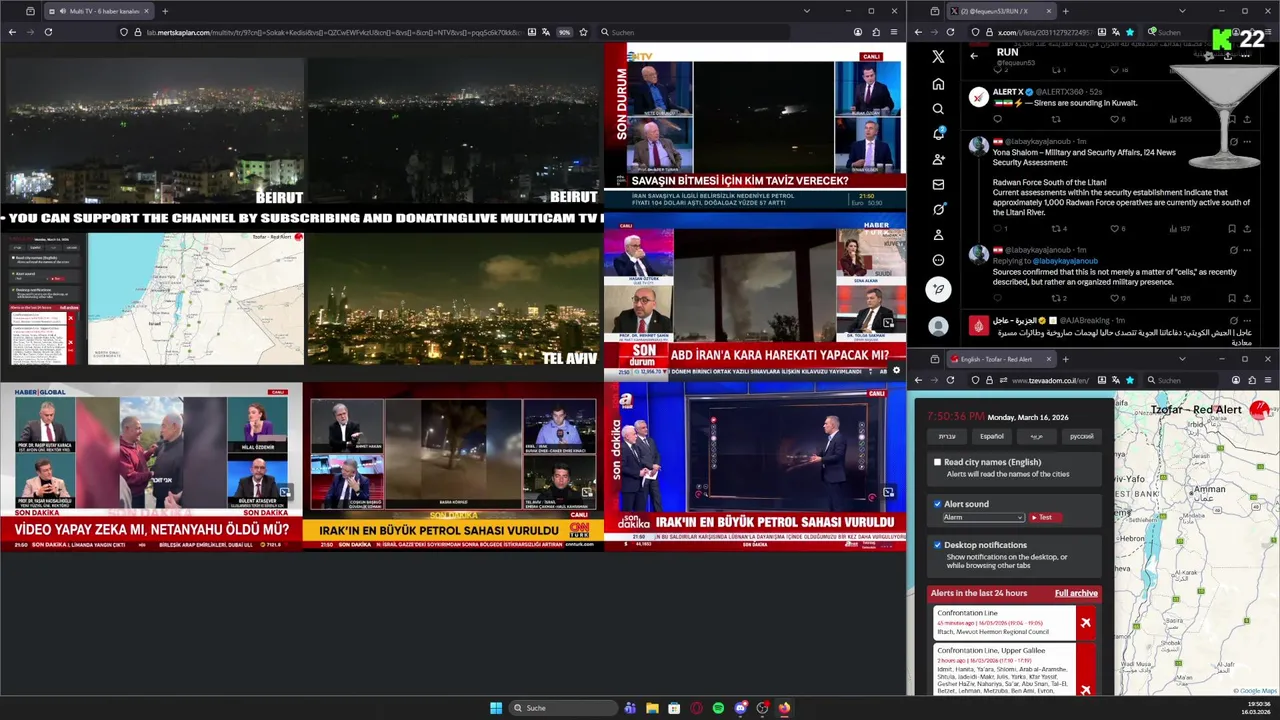This screenshot has height=720, width=1280.
Task: Like the ALERT X Kuwait sirens post
Action: tap(1116, 119)
